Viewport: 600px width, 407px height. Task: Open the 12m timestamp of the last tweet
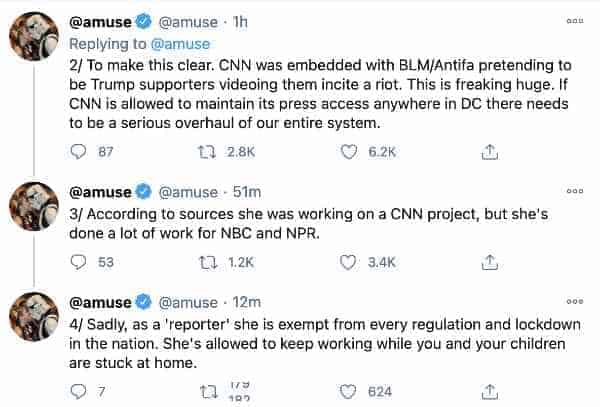tap(246, 302)
